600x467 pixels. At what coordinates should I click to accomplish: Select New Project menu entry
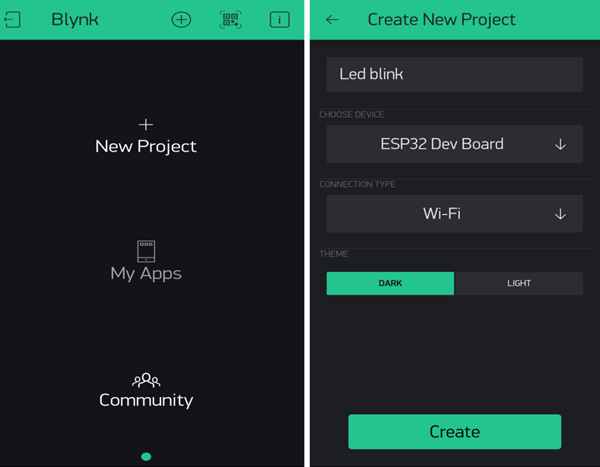(x=146, y=146)
